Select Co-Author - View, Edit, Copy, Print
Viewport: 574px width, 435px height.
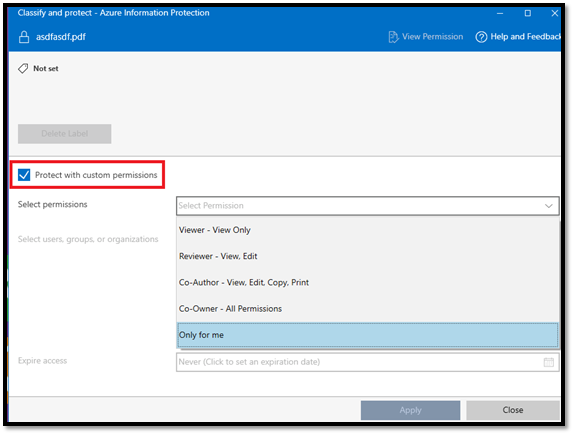point(368,283)
